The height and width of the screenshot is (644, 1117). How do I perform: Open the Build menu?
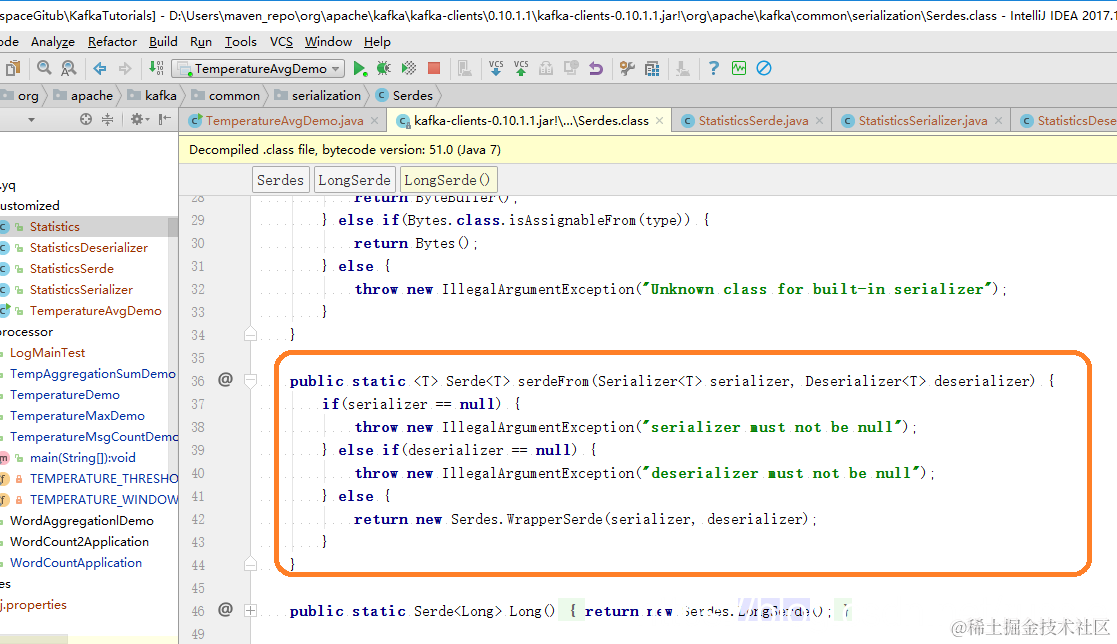163,42
